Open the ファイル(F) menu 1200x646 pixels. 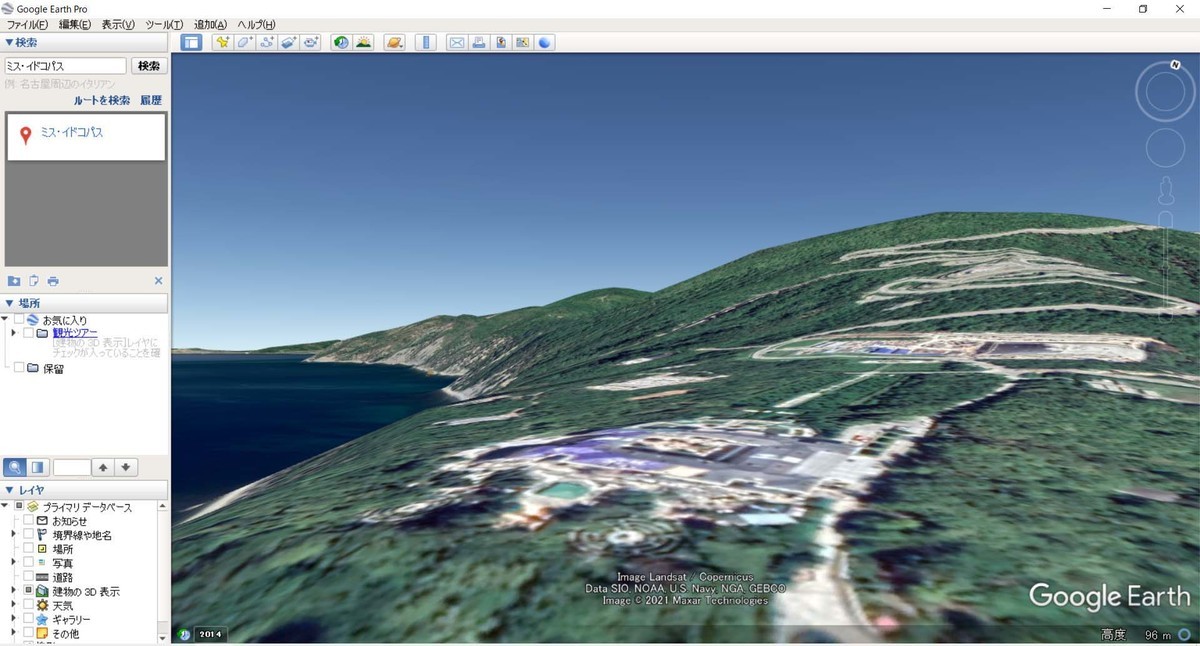(27, 24)
